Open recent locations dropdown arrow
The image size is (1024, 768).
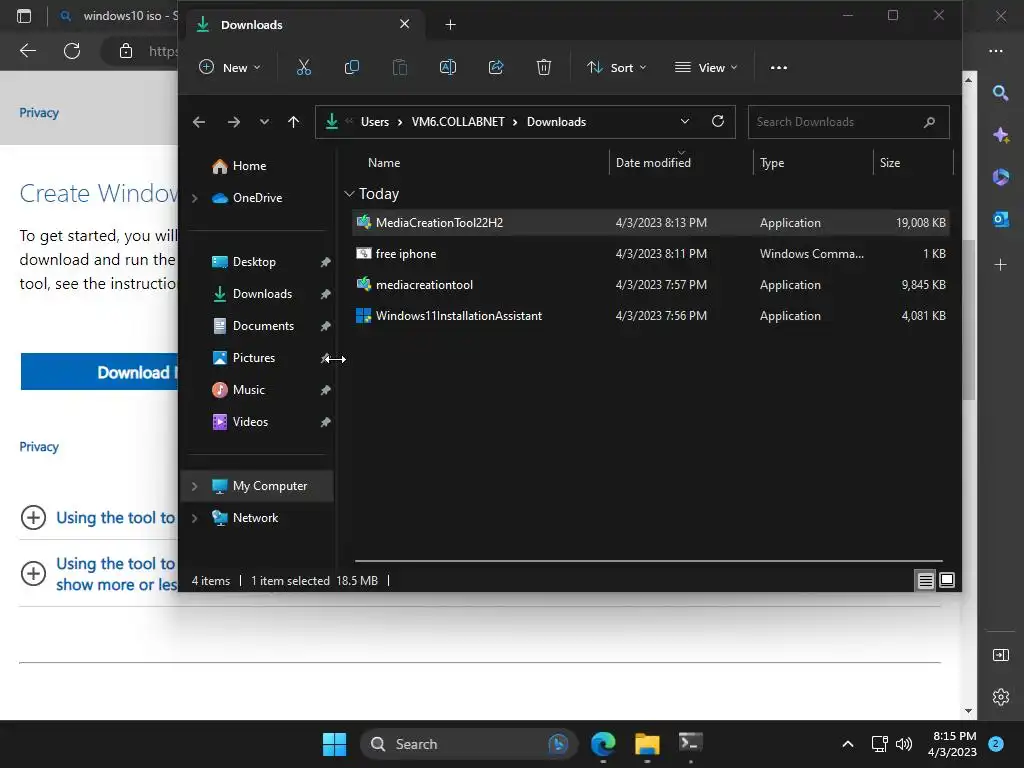(x=264, y=122)
